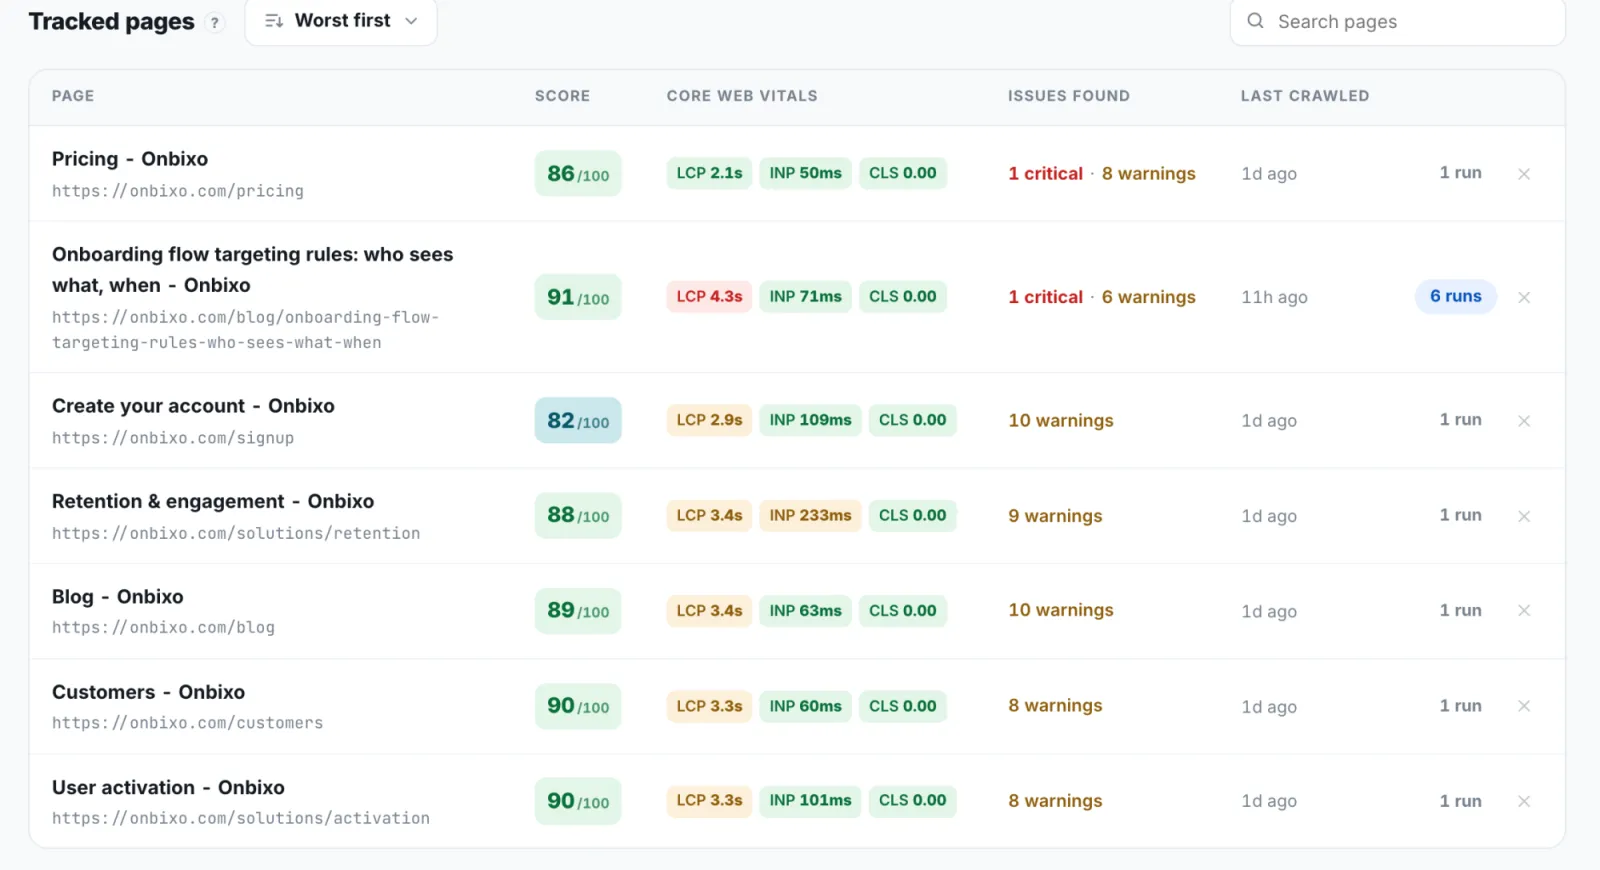Click the Tracked pages help question-mark icon
The height and width of the screenshot is (870, 1600).
[214, 22]
